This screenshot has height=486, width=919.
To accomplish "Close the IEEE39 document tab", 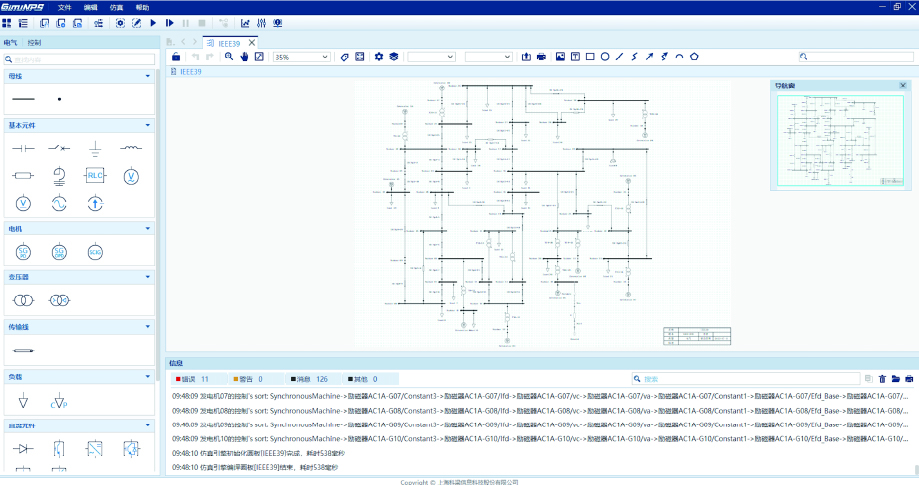I will point(252,43).
